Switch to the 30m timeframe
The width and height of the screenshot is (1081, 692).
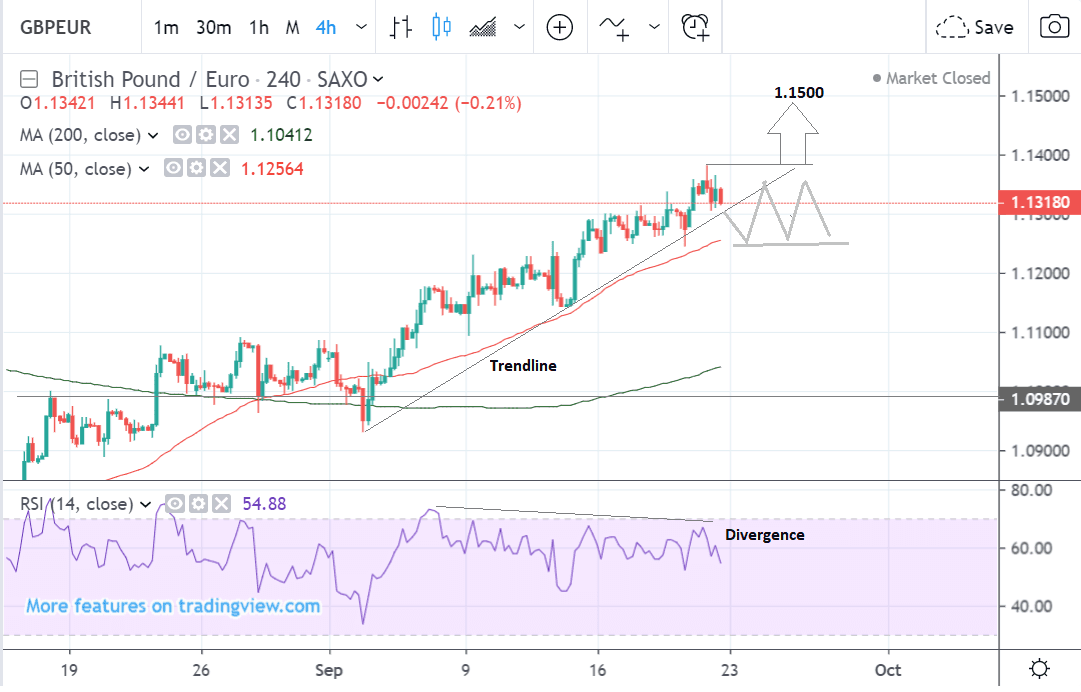coord(213,27)
